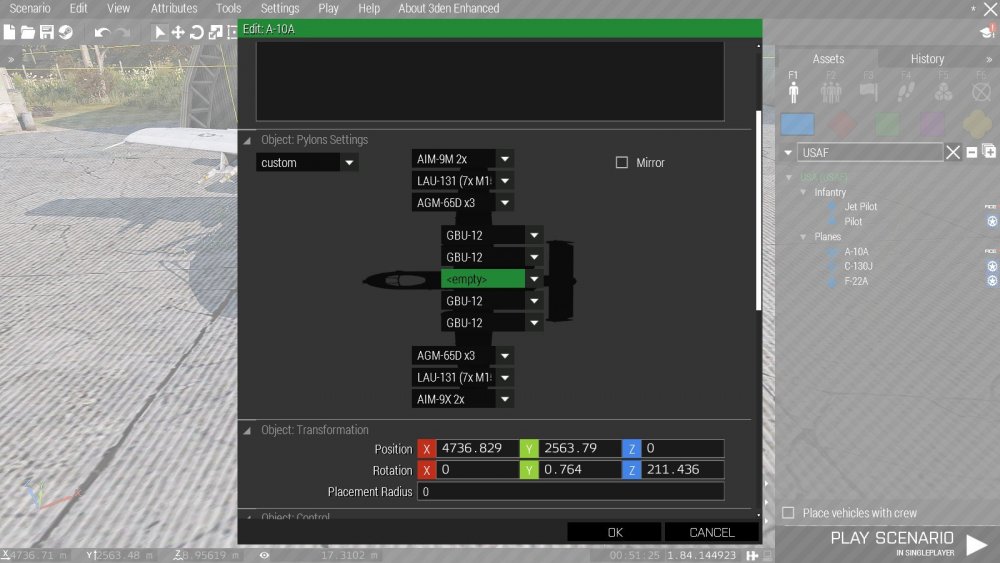1000x563 pixels.
Task: Collapse the Object: Transformation section
Action: (x=247, y=430)
